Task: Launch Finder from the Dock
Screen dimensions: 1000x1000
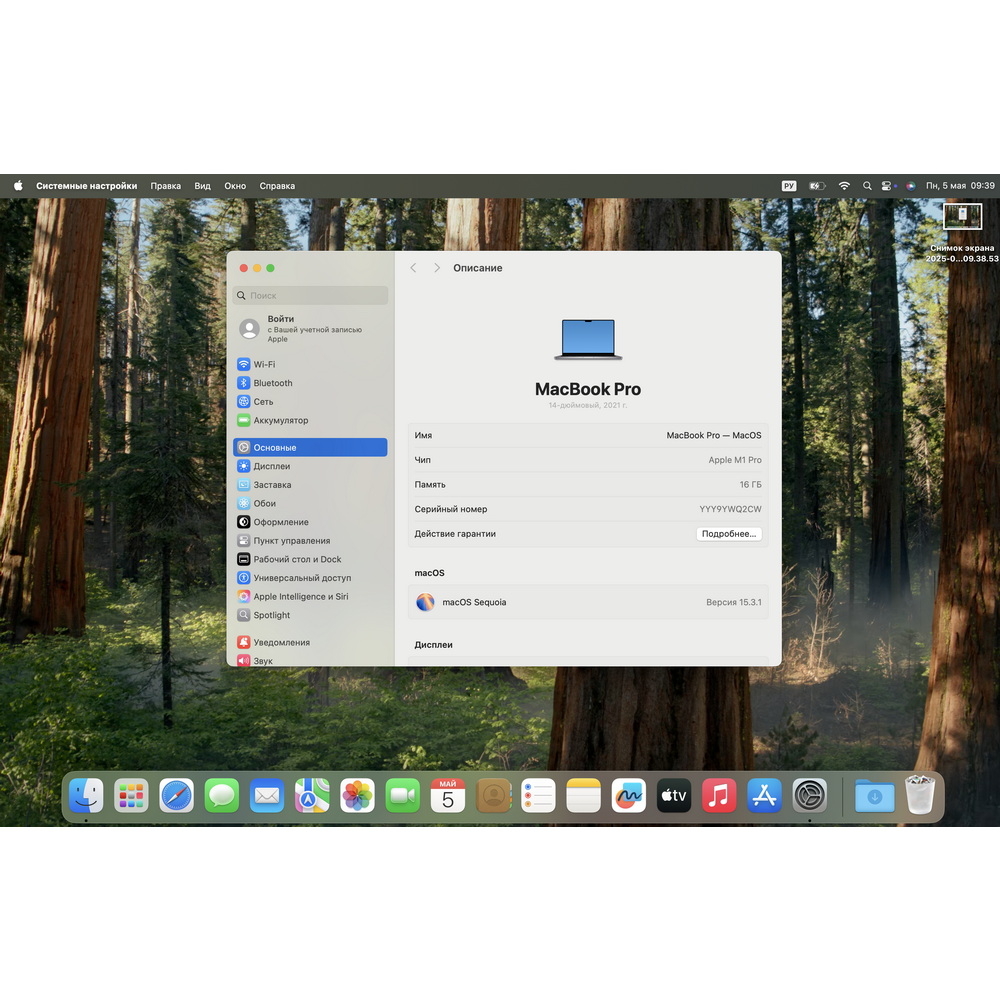Action: click(x=86, y=795)
